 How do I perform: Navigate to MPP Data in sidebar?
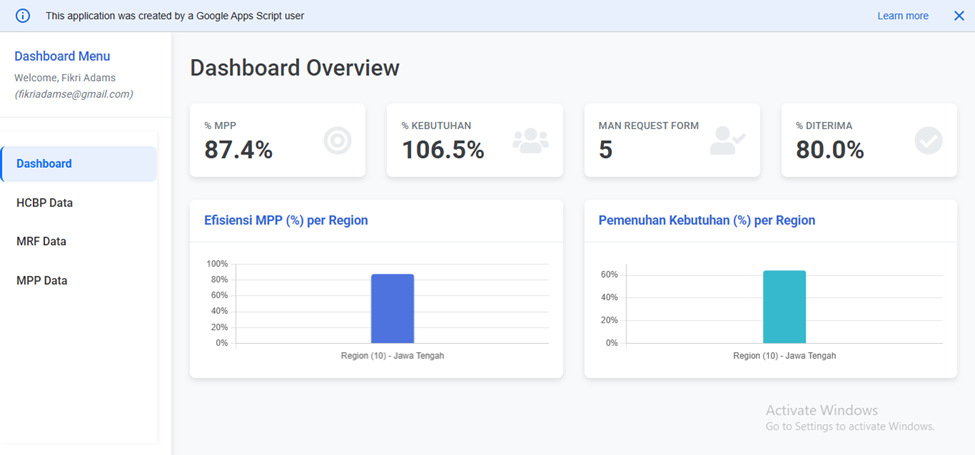click(x=42, y=281)
